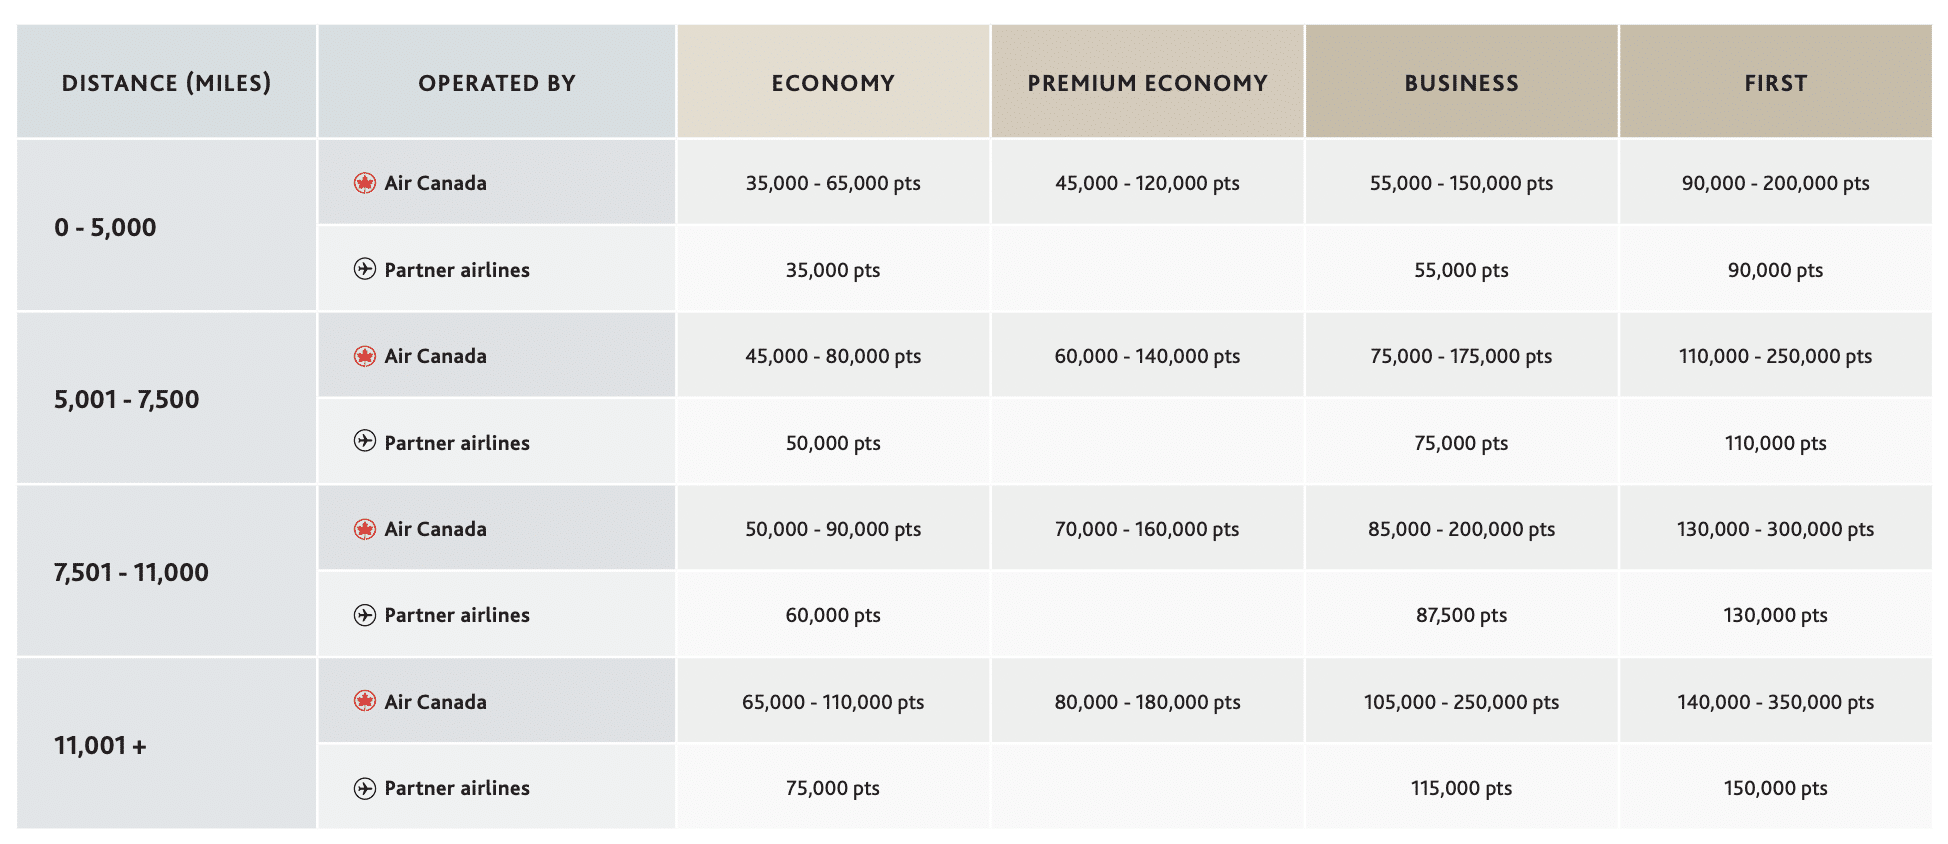
Task: Click the 87,500 pts Business cell
Action: (x=1461, y=615)
